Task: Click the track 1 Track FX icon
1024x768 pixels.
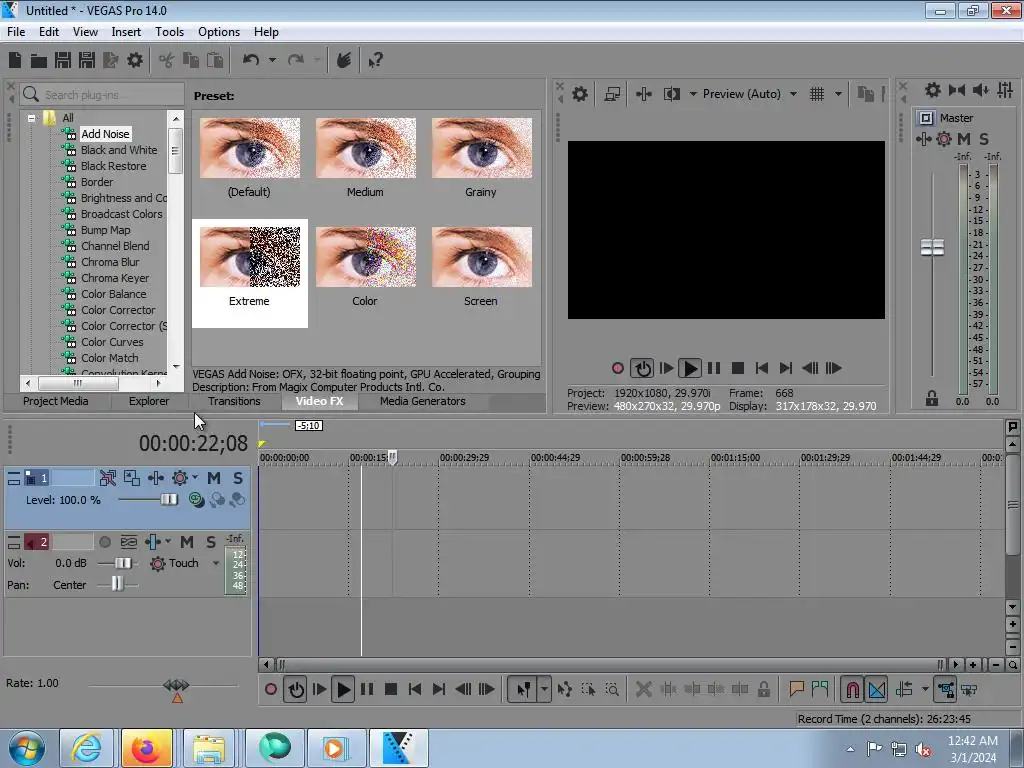Action: coord(155,478)
